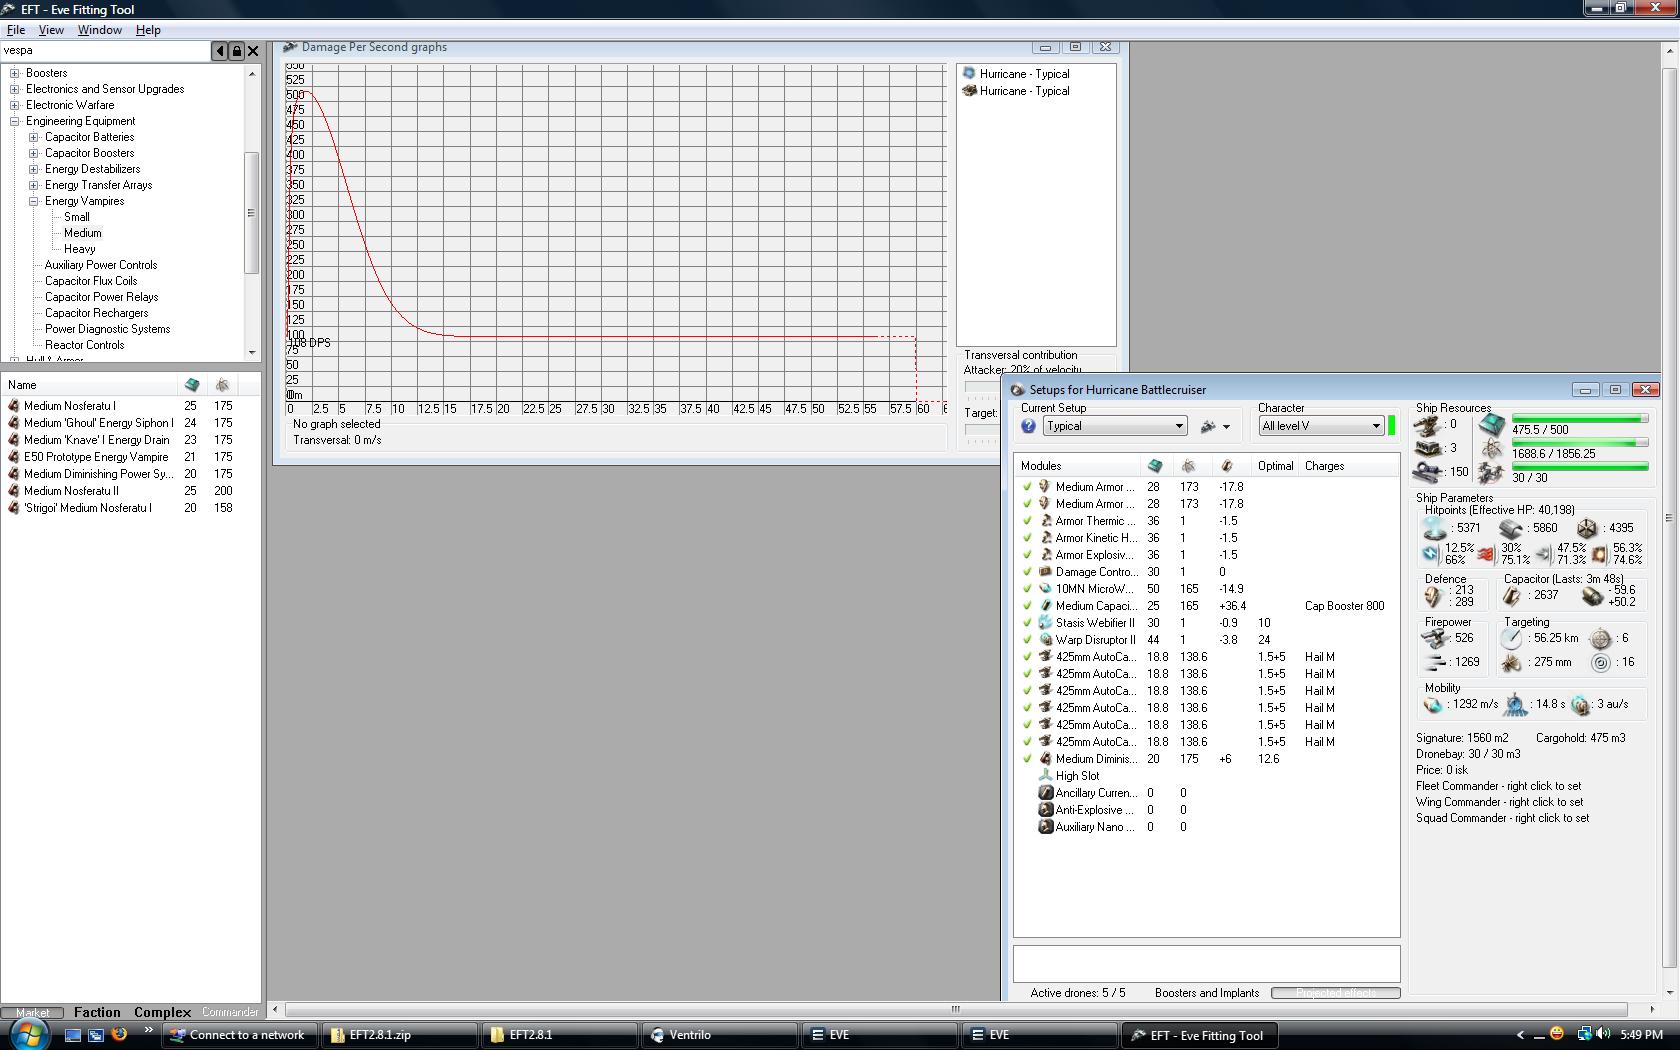Click the Damage Control module icon
This screenshot has height=1050, width=1680.
(1045, 572)
